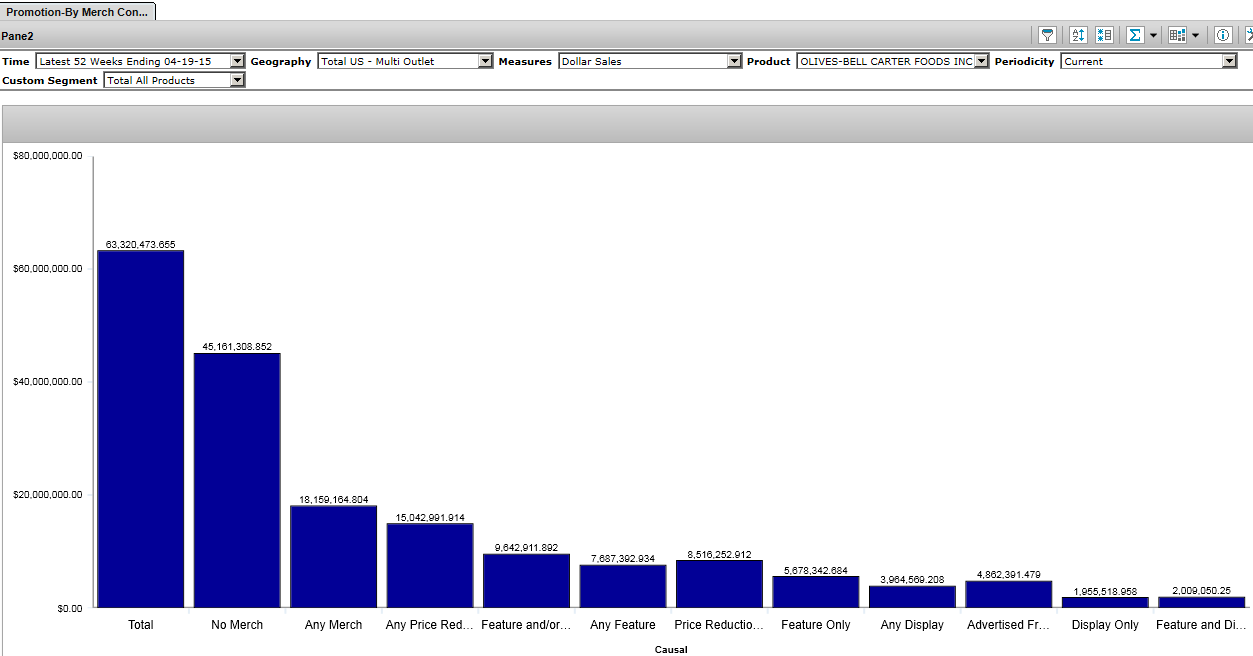The image size is (1253, 656).
Task: Click the A-Z sort icon
Action: (x=1078, y=35)
